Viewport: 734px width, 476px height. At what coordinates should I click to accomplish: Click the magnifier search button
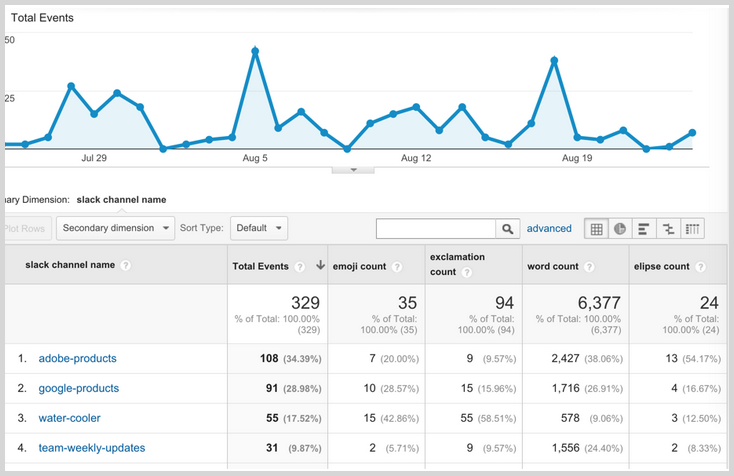507,229
